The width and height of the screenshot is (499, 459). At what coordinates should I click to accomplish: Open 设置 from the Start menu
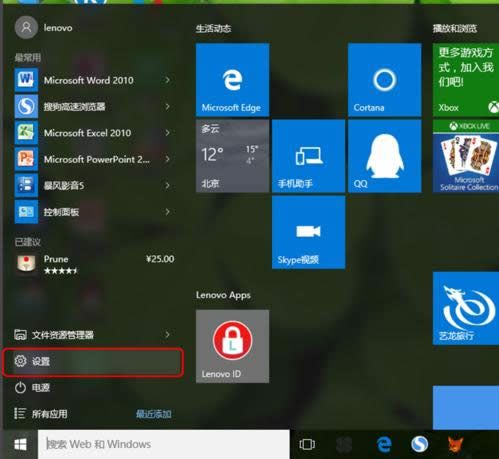pos(93,362)
